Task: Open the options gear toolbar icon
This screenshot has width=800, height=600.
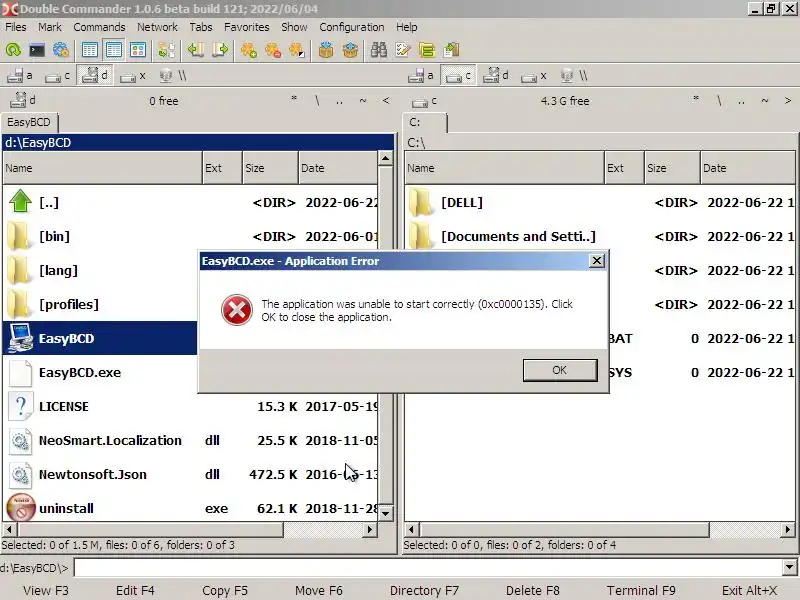Action: [61, 50]
